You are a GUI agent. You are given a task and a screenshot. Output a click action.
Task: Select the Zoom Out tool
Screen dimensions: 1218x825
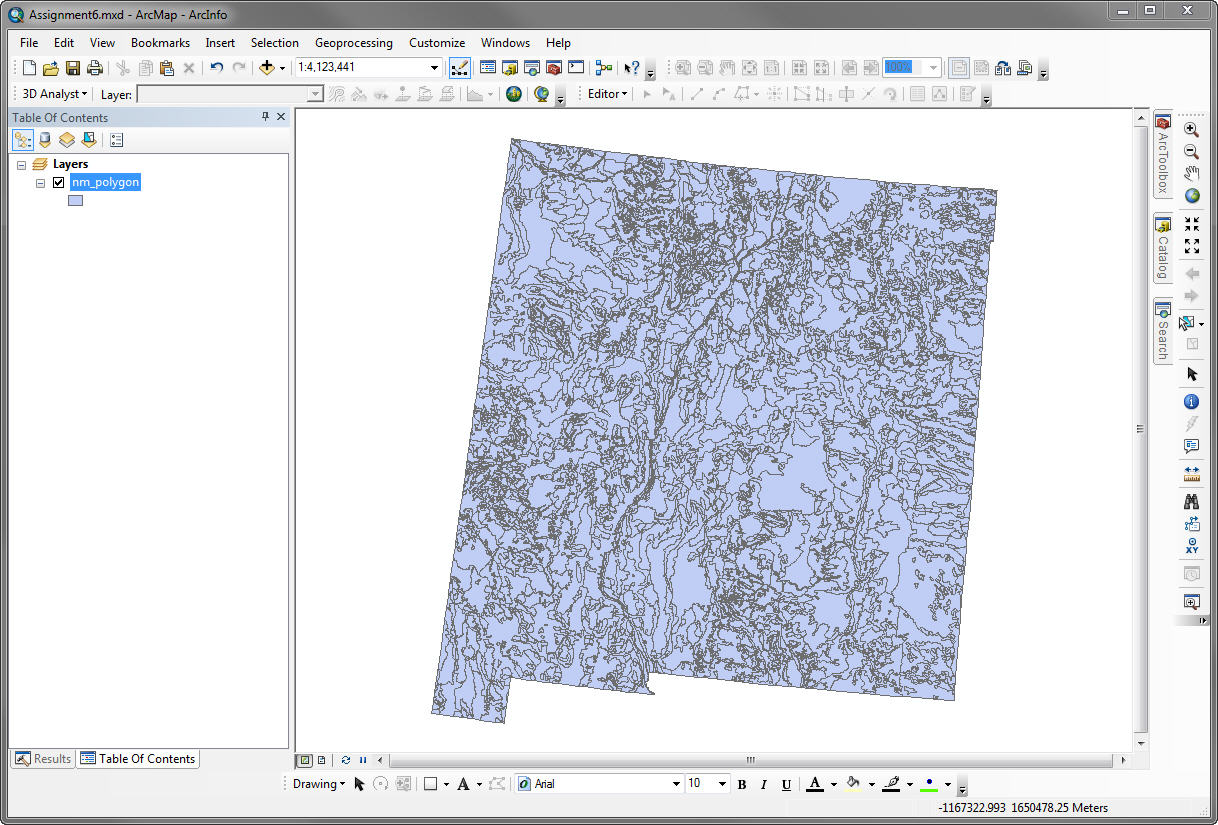tap(1191, 152)
